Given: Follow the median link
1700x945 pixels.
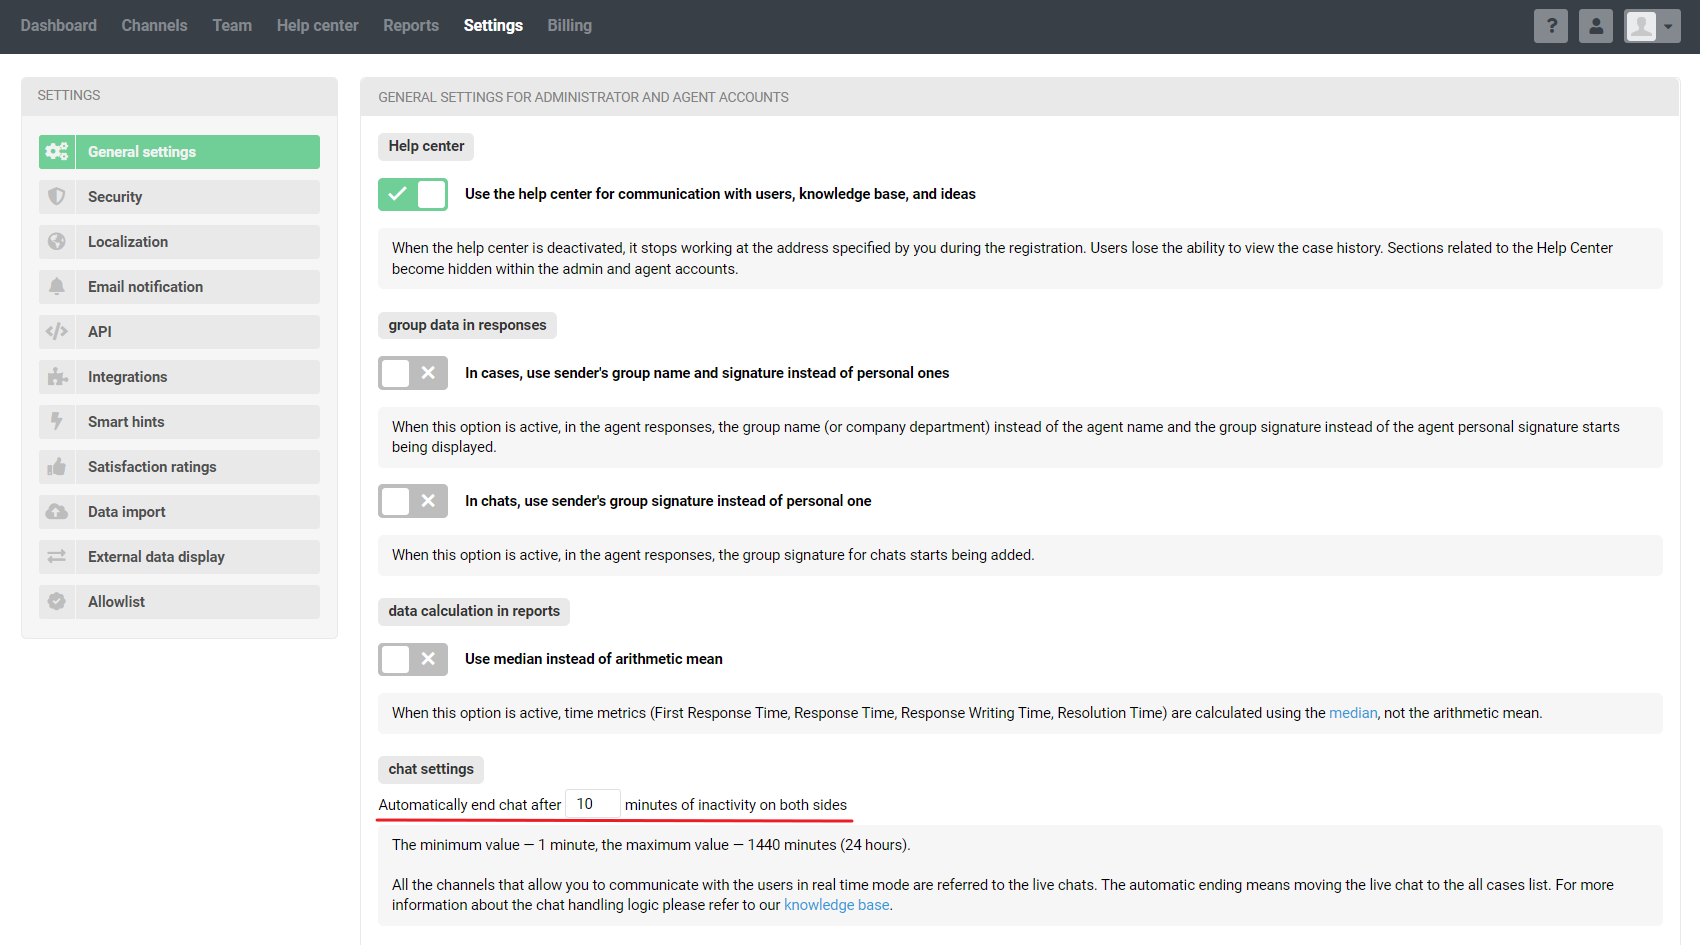Looking at the screenshot, I should [x=1353, y=713].
